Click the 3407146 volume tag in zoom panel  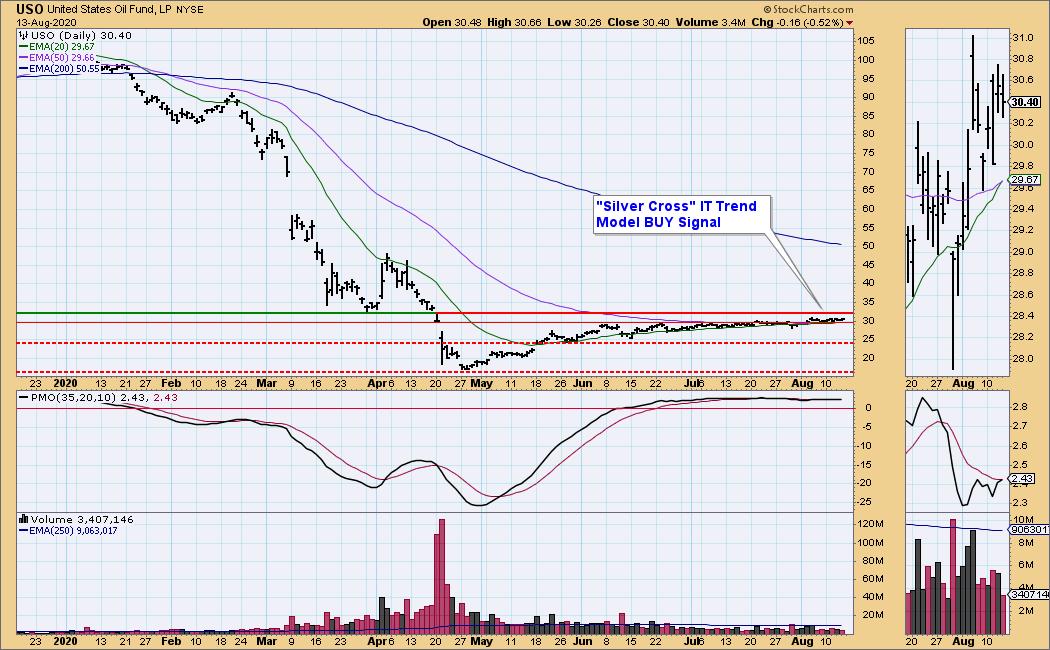1029,594
